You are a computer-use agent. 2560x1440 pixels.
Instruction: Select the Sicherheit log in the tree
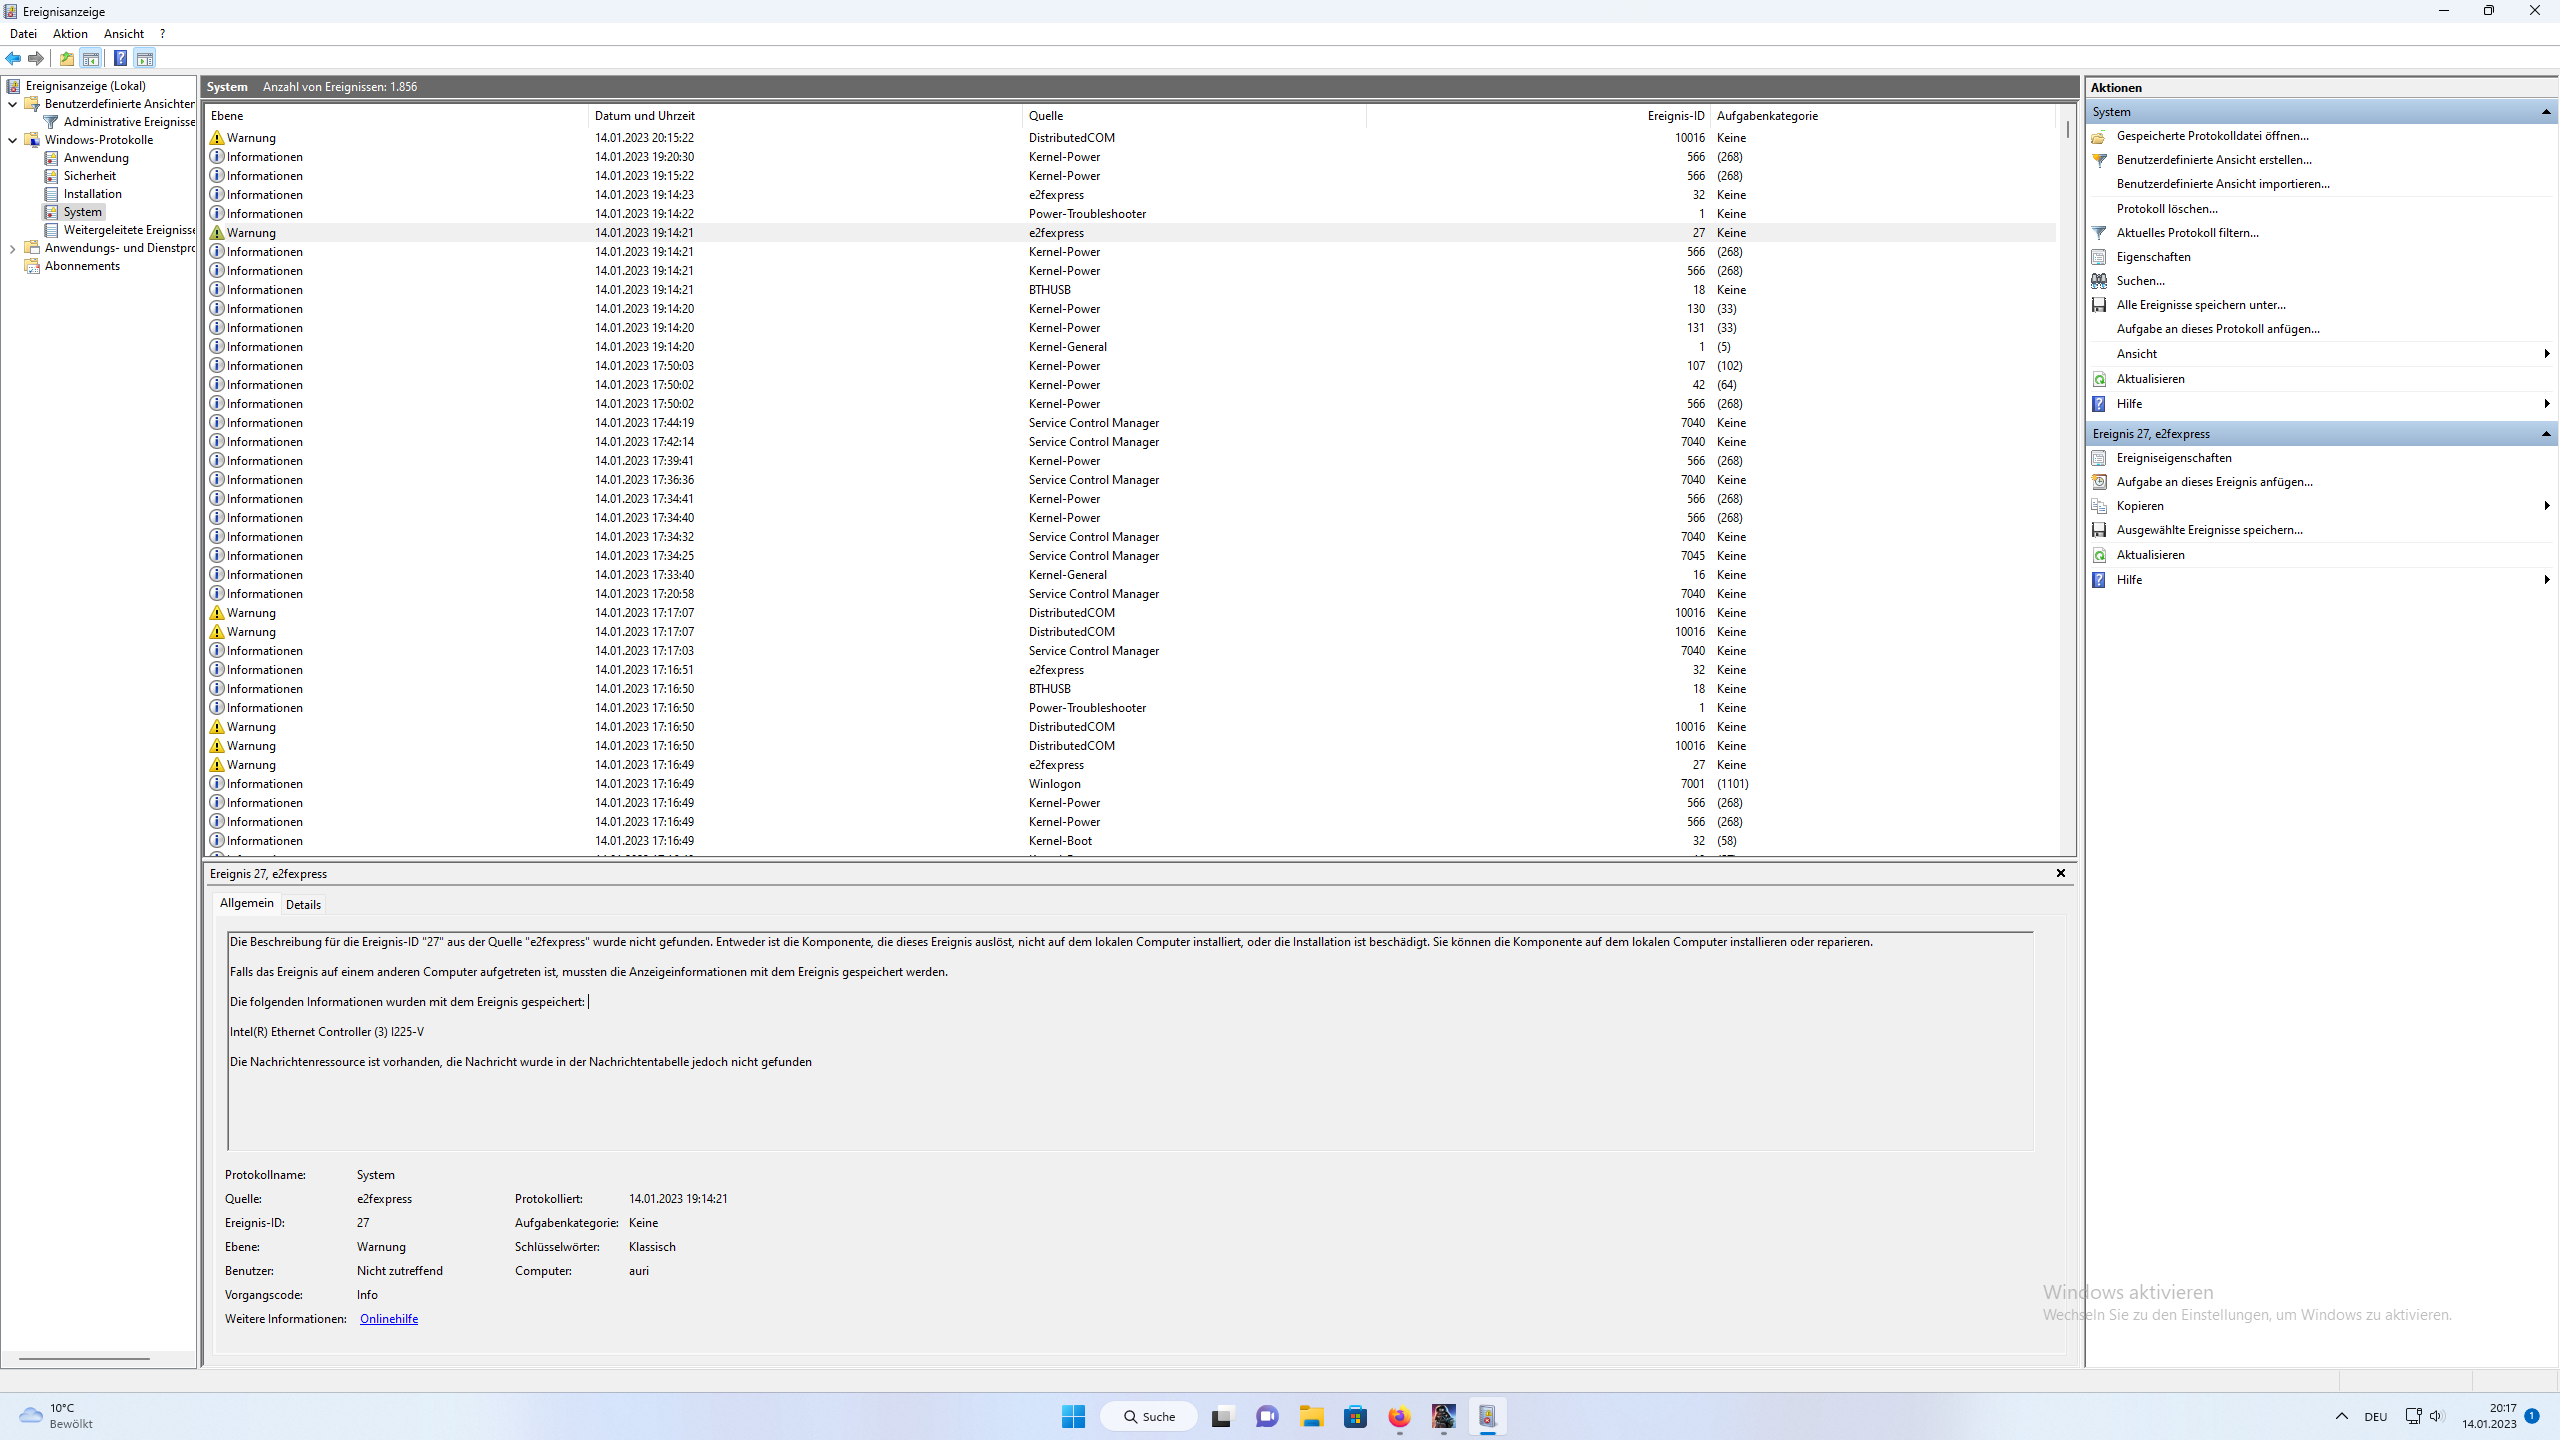(89, 176)
